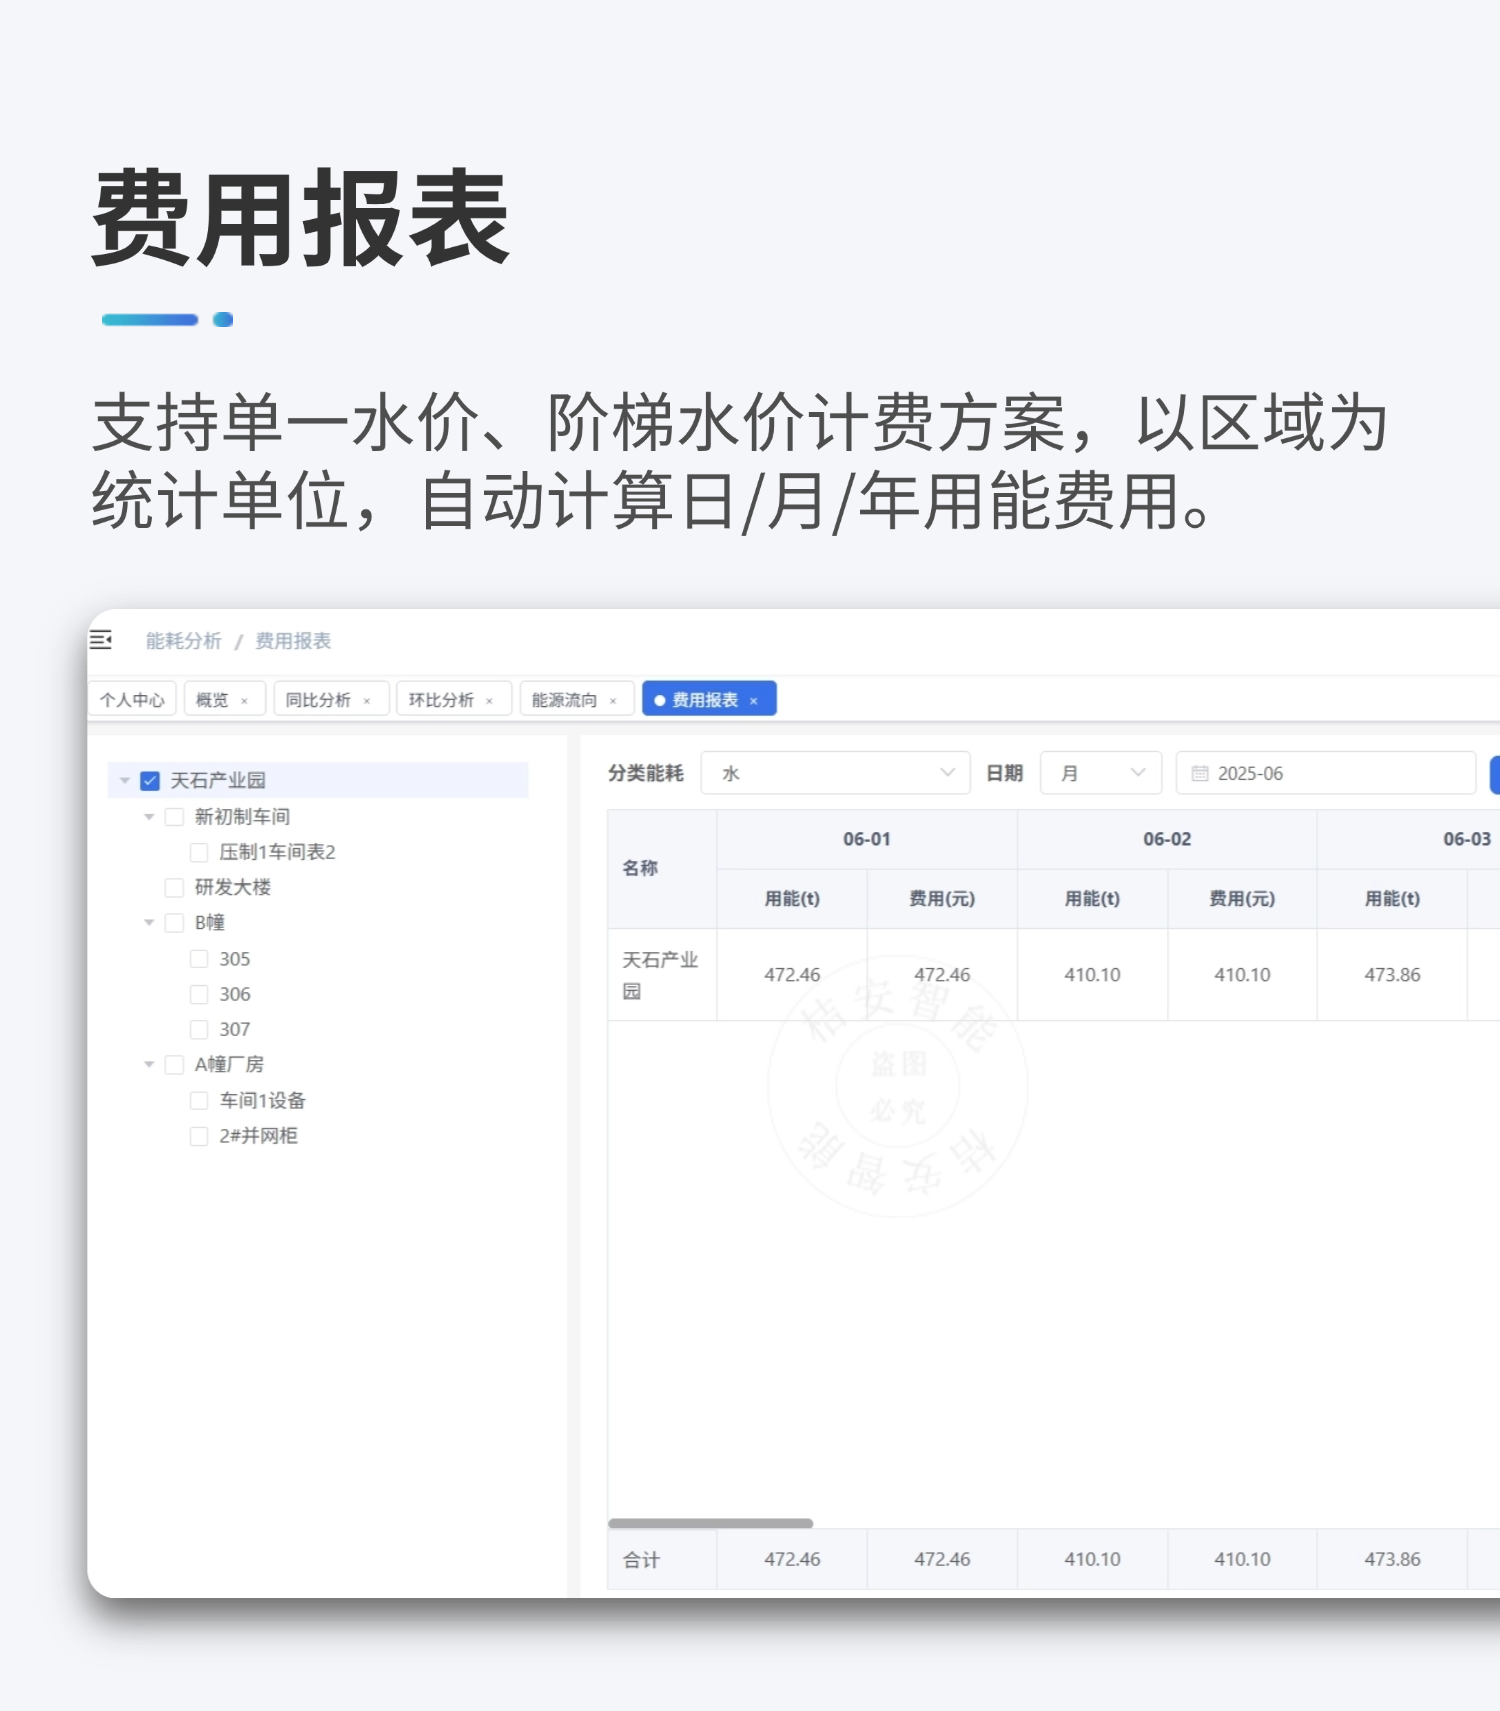The height and width of the screenshot is (1711, 1500).
Task: Check the 车间1设备 checkbox
Action: point(199,1100)
